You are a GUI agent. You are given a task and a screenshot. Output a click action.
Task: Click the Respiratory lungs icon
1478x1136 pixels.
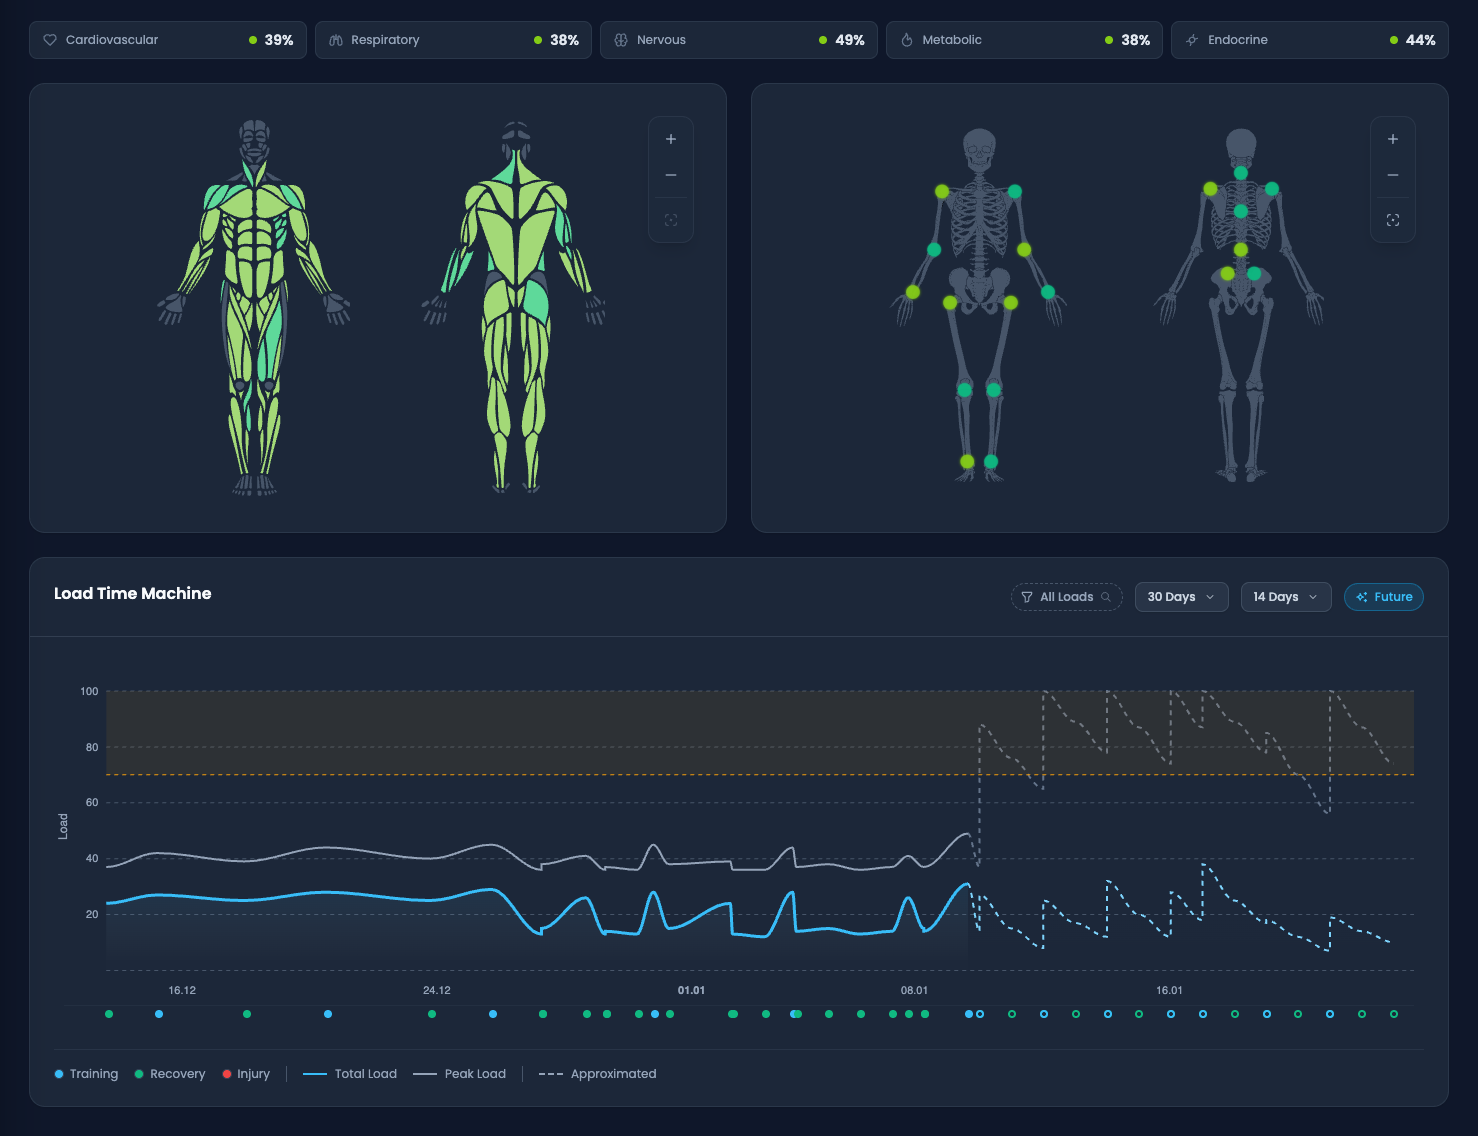click(336, 40)
